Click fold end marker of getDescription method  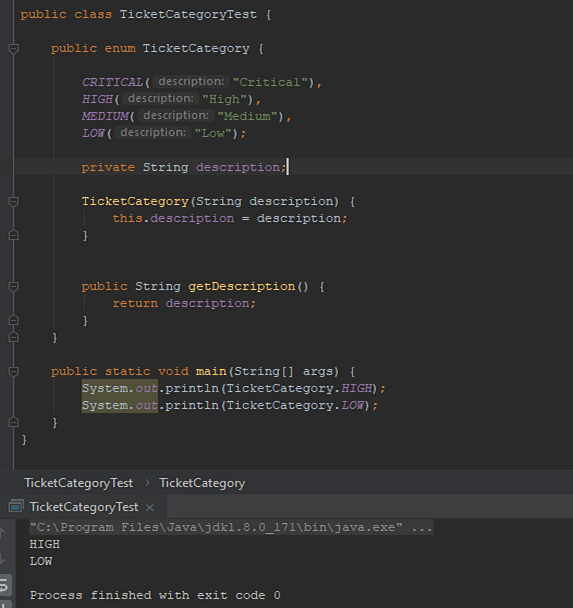click(x=14, y=320)
